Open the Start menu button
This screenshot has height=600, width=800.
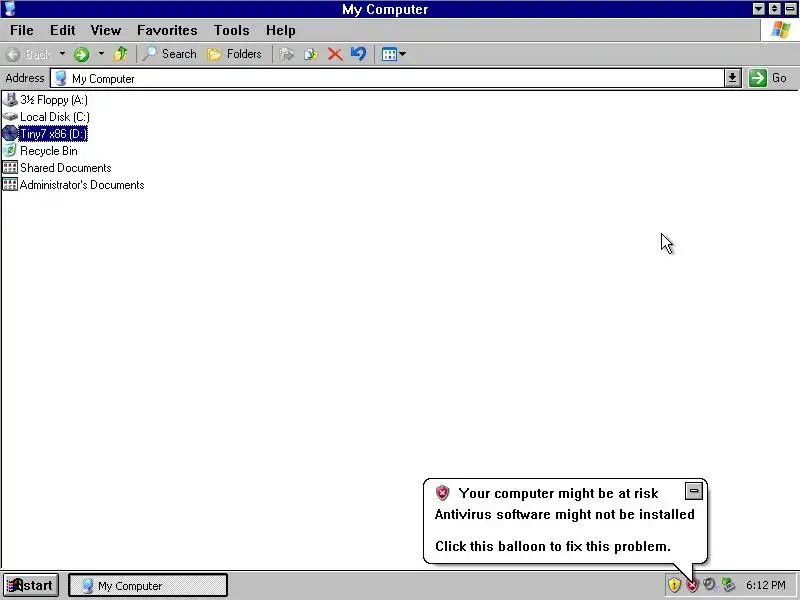[x=31, y=585]
